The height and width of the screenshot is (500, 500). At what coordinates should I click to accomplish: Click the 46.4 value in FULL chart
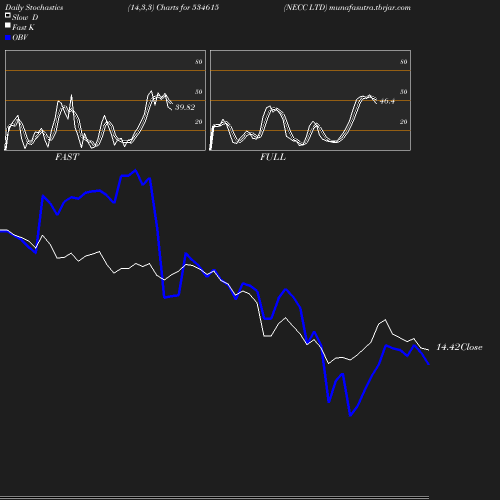click(387, 101)
